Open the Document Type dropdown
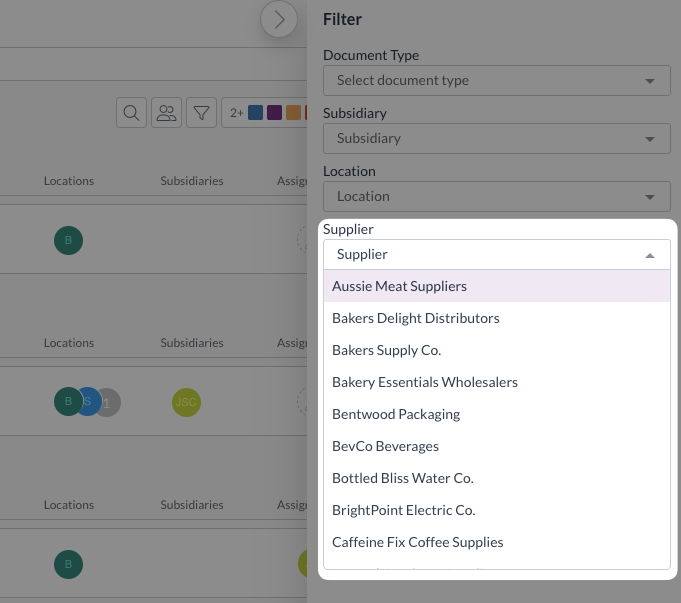 pyautogui.click(x=496, y=80)
